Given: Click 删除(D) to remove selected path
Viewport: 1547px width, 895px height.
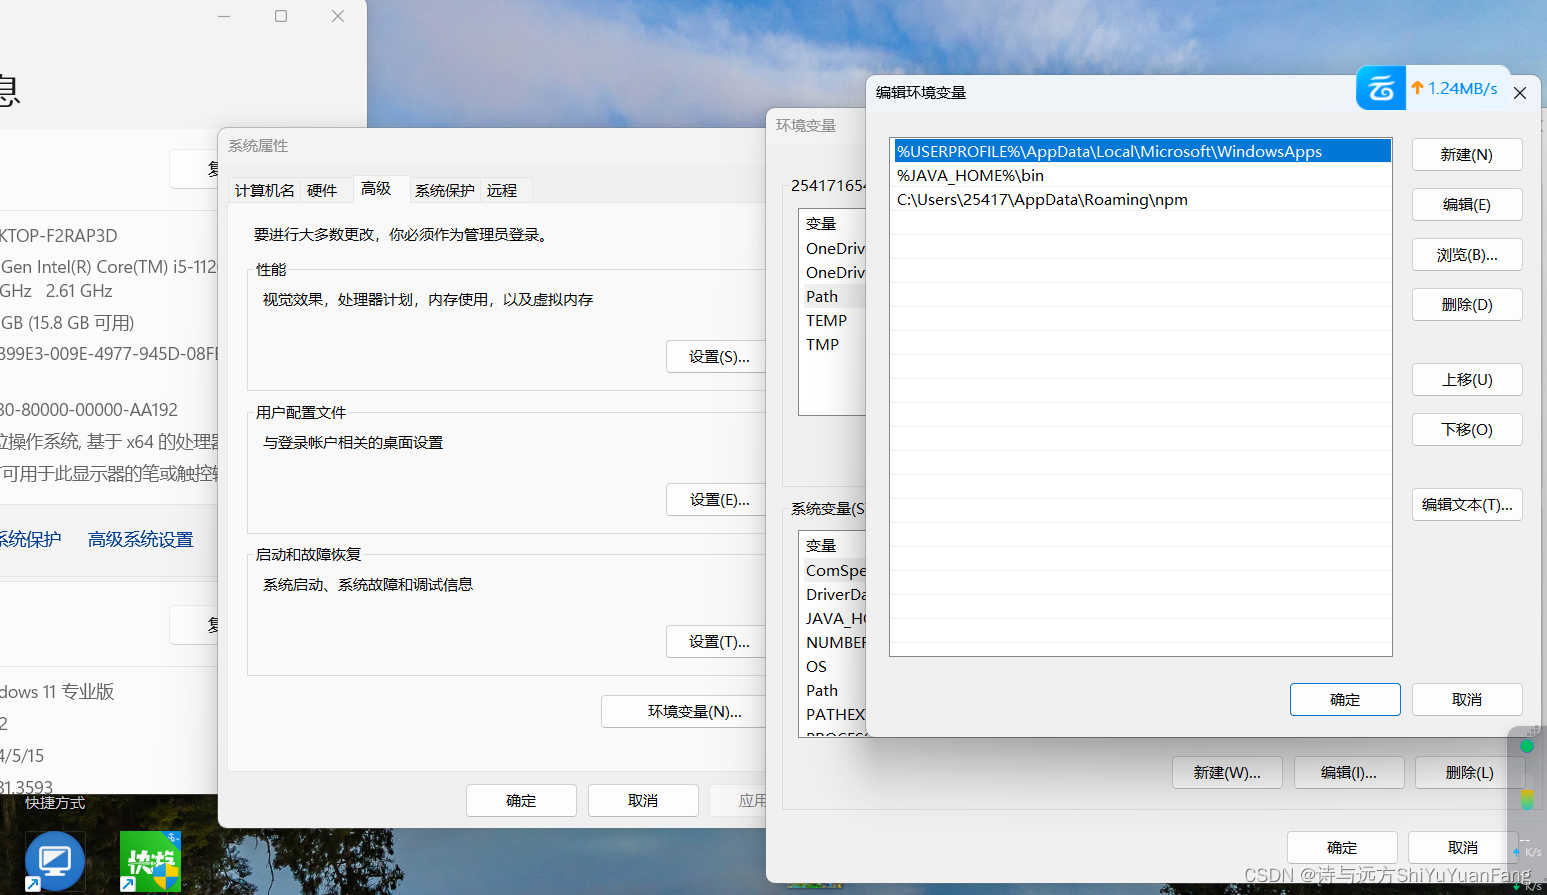Looking at the screenshot, I should tap(1466, 304).
